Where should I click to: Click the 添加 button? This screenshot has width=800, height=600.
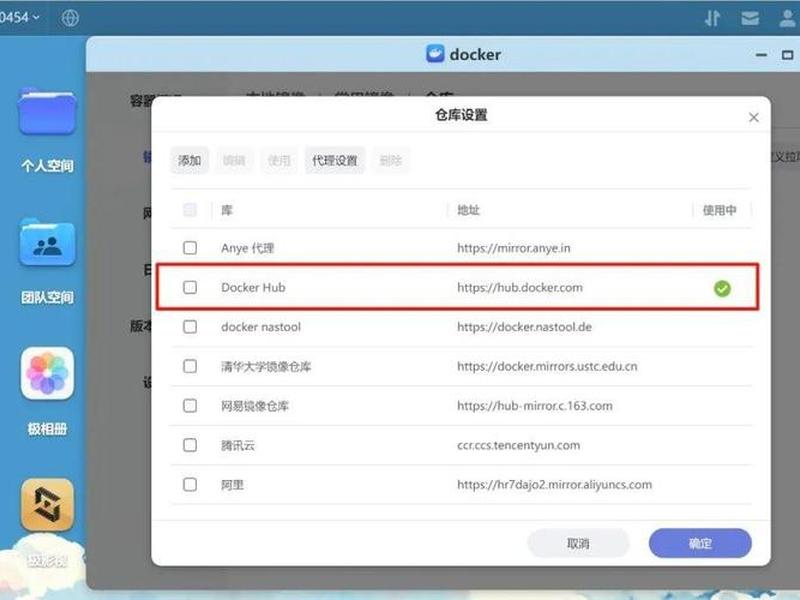189,160
